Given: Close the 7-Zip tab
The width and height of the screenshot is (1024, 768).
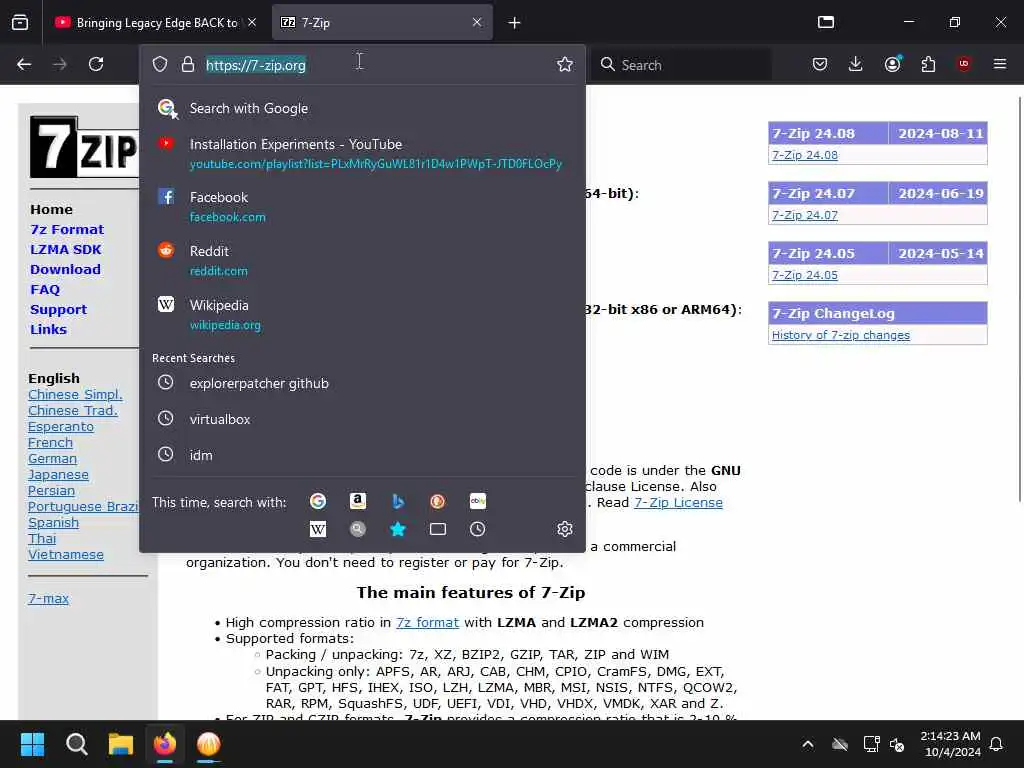Looking at the screenshot, I should (x=477, y=22).
